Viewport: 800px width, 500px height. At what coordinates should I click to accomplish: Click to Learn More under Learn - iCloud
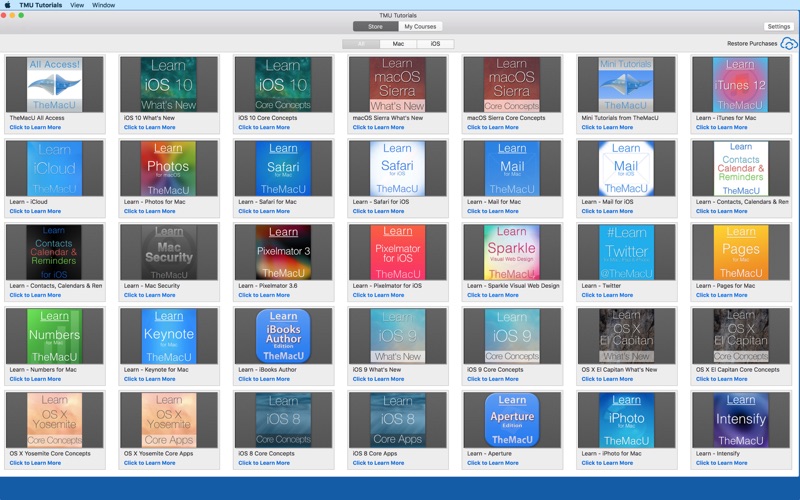(35, 211)
